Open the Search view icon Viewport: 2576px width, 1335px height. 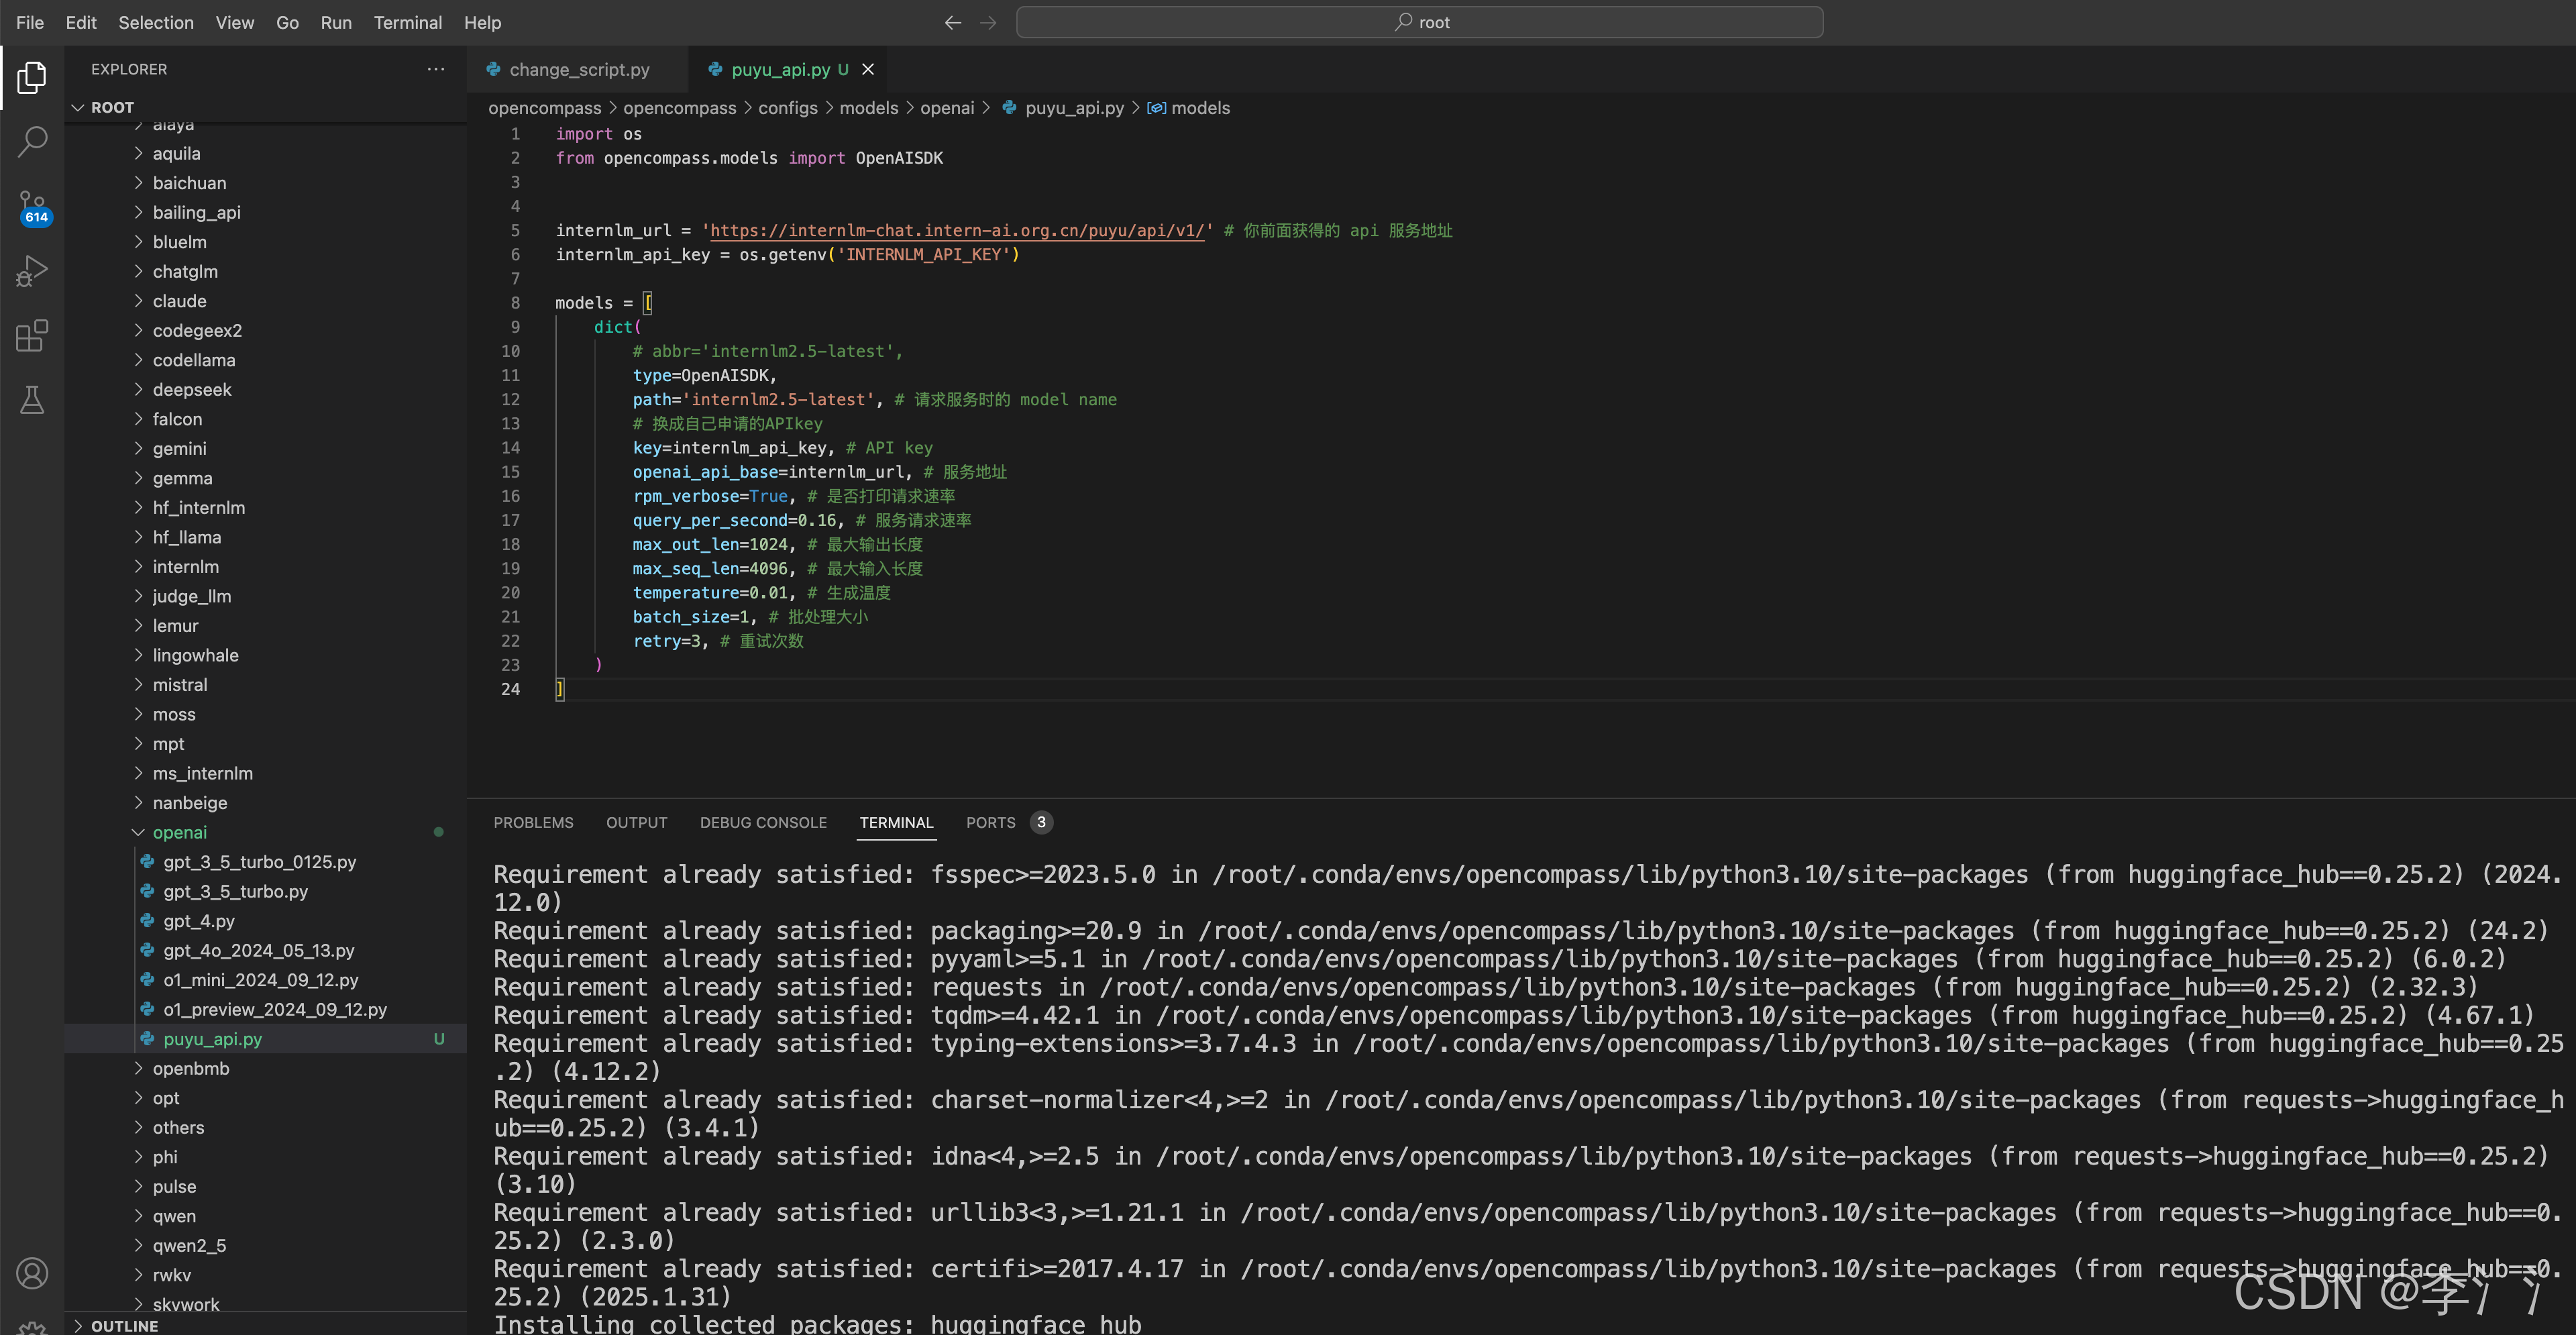click(x=32, y=141)
